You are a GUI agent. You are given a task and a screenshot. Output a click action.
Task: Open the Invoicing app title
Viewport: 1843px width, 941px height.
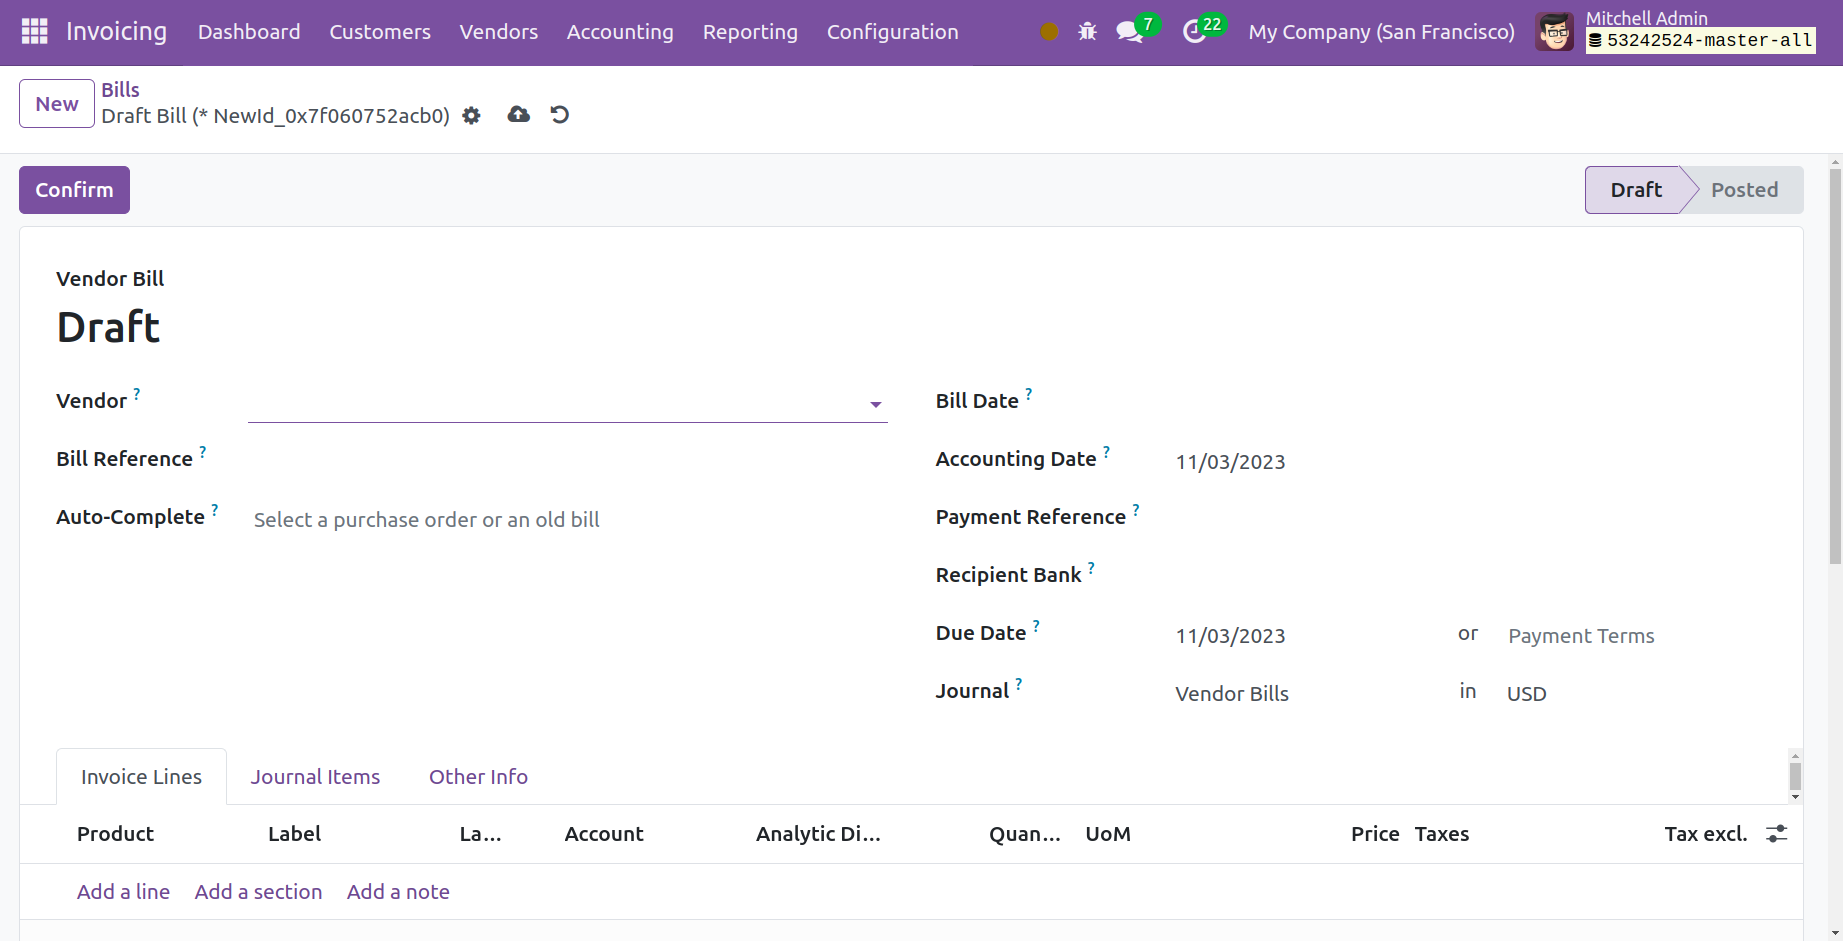[x=116, y=32]
